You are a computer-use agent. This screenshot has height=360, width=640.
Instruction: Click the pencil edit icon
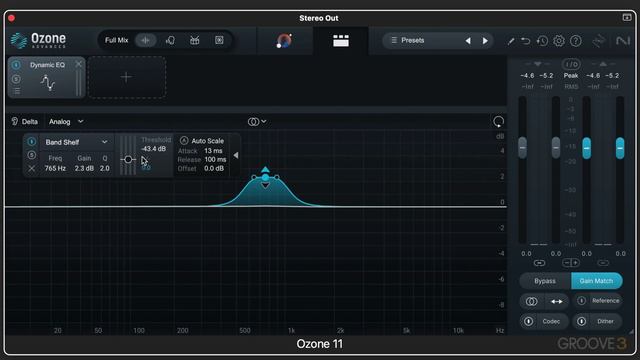pos(511,41)
